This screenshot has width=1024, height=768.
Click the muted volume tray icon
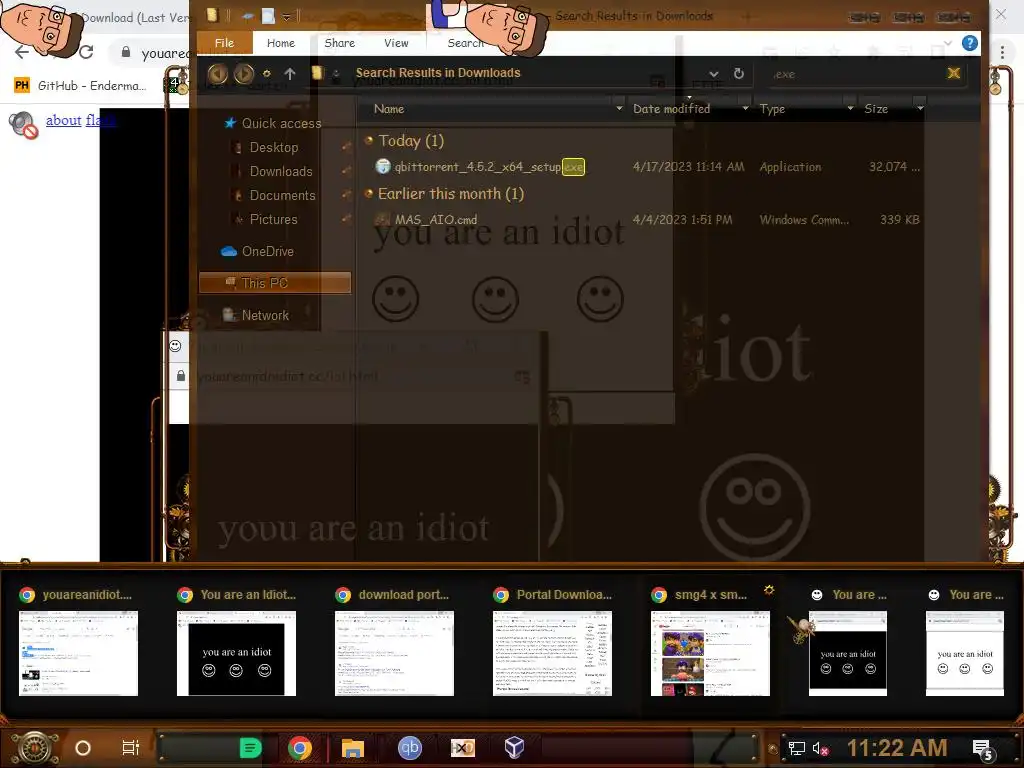click(820, 748)
